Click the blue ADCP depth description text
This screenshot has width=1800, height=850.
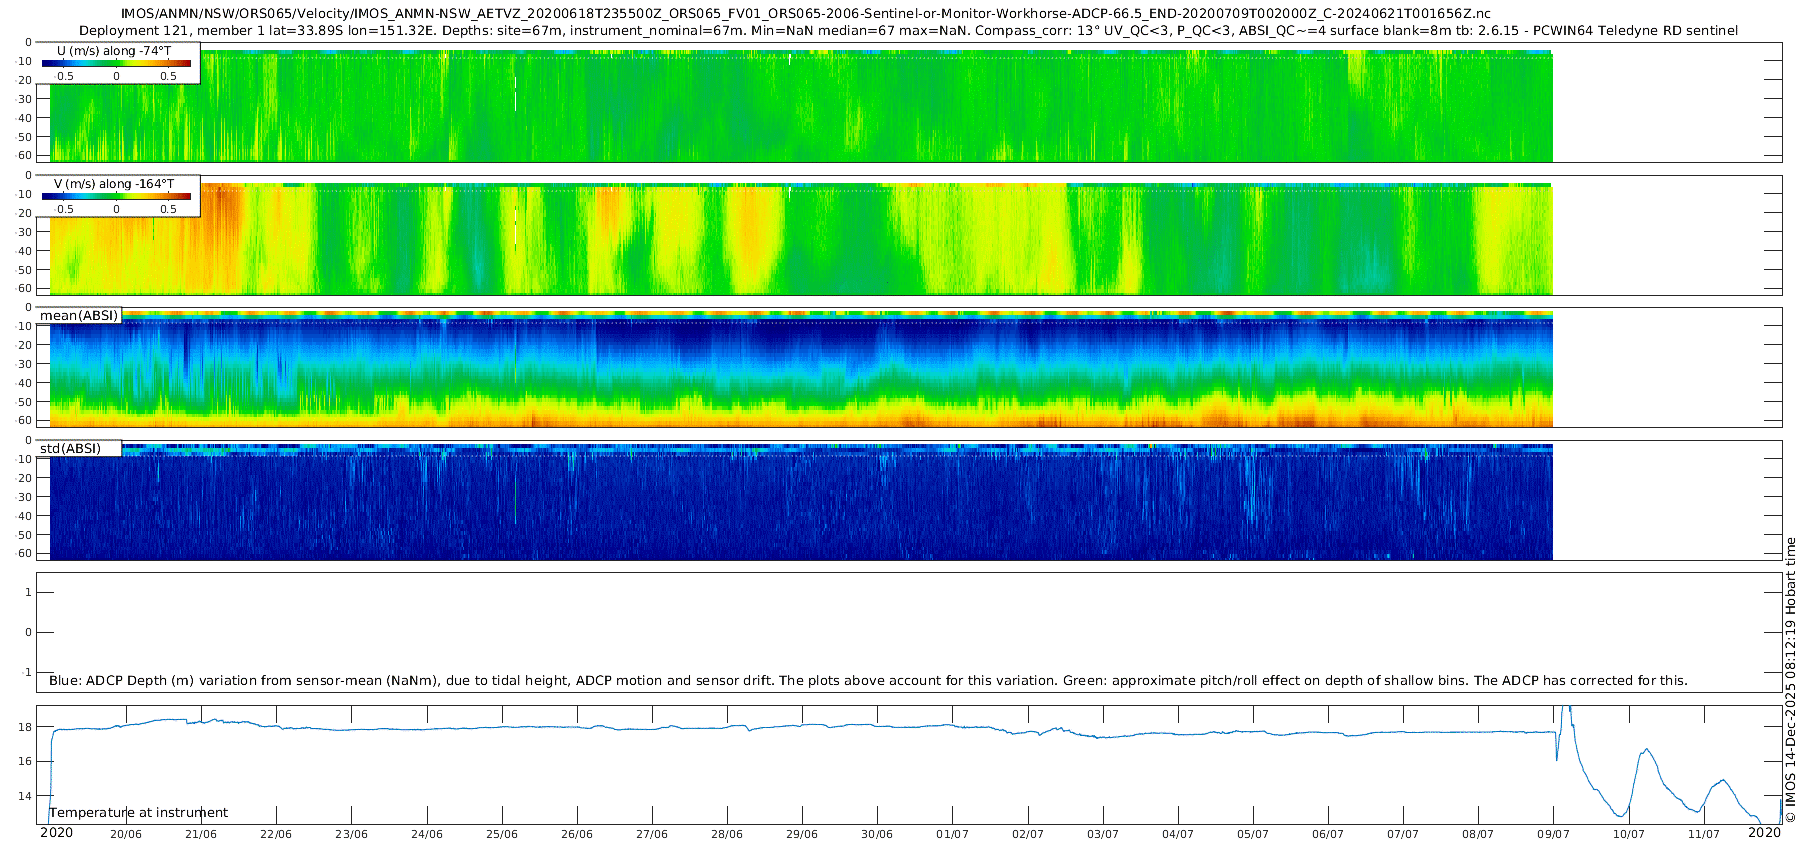pyautogui.click(x=868, y=681)
